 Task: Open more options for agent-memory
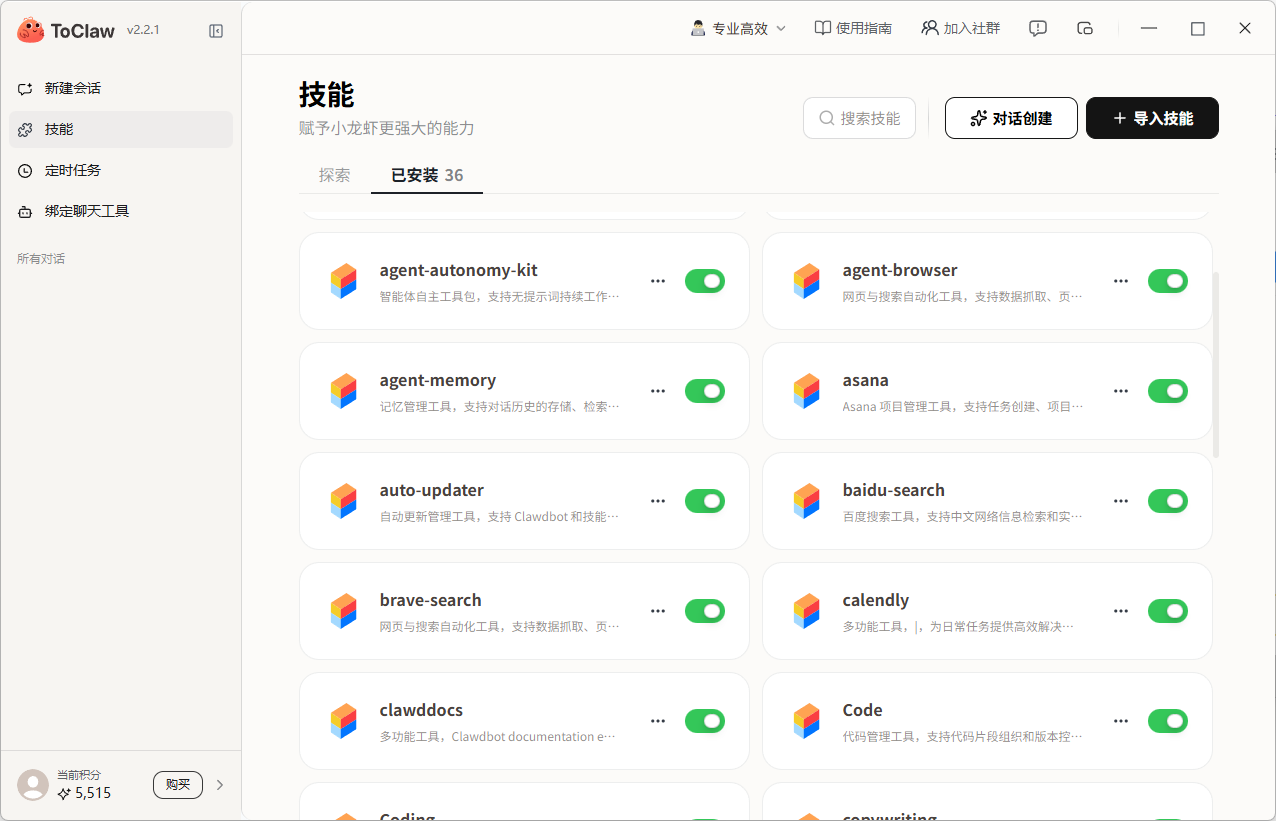658,391
